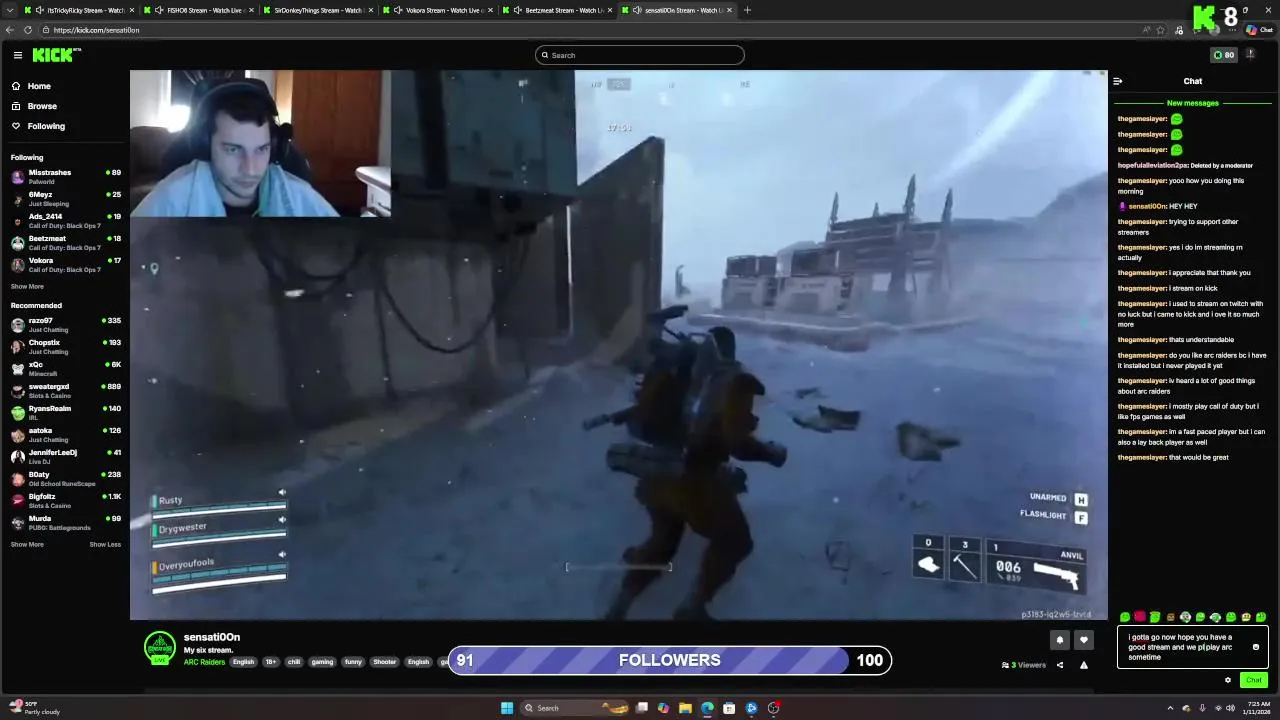1280x720 pixels.
Task: Open the ARC Raiders category link
Action: pos(204,662)
